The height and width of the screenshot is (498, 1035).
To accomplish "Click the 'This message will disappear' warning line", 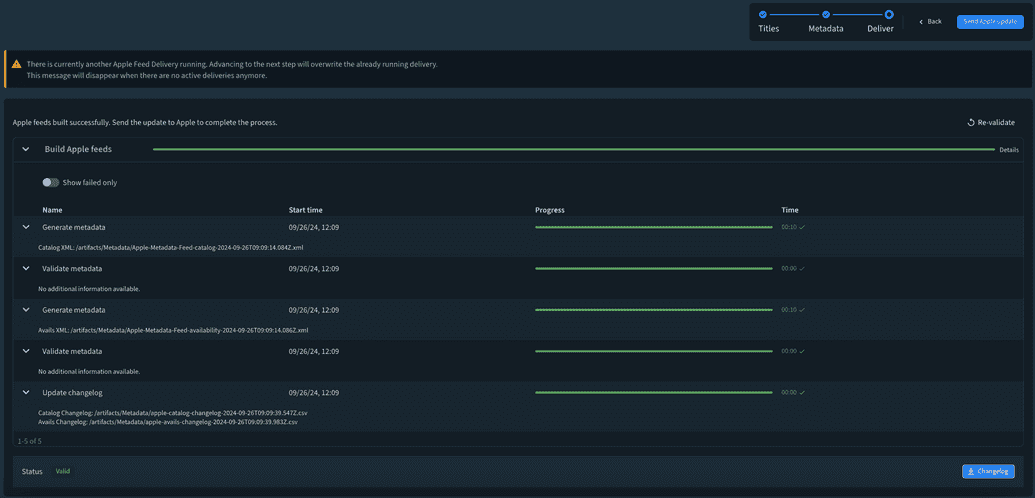I will 147,75.
